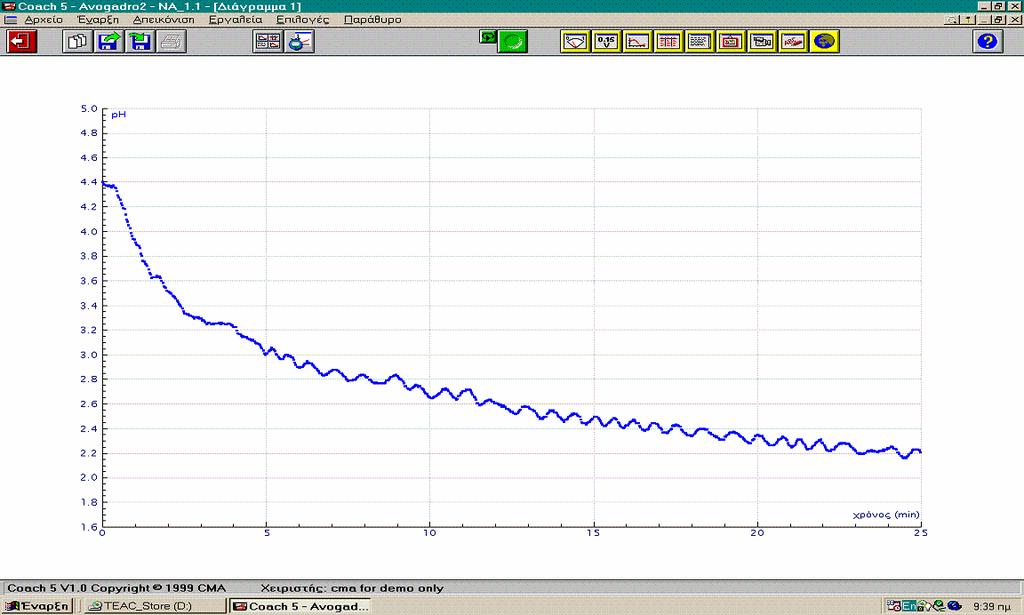Screen dimensions: 1024x615
Task: Click the 5.0 value on pH axis
Action: click(89, 108)
